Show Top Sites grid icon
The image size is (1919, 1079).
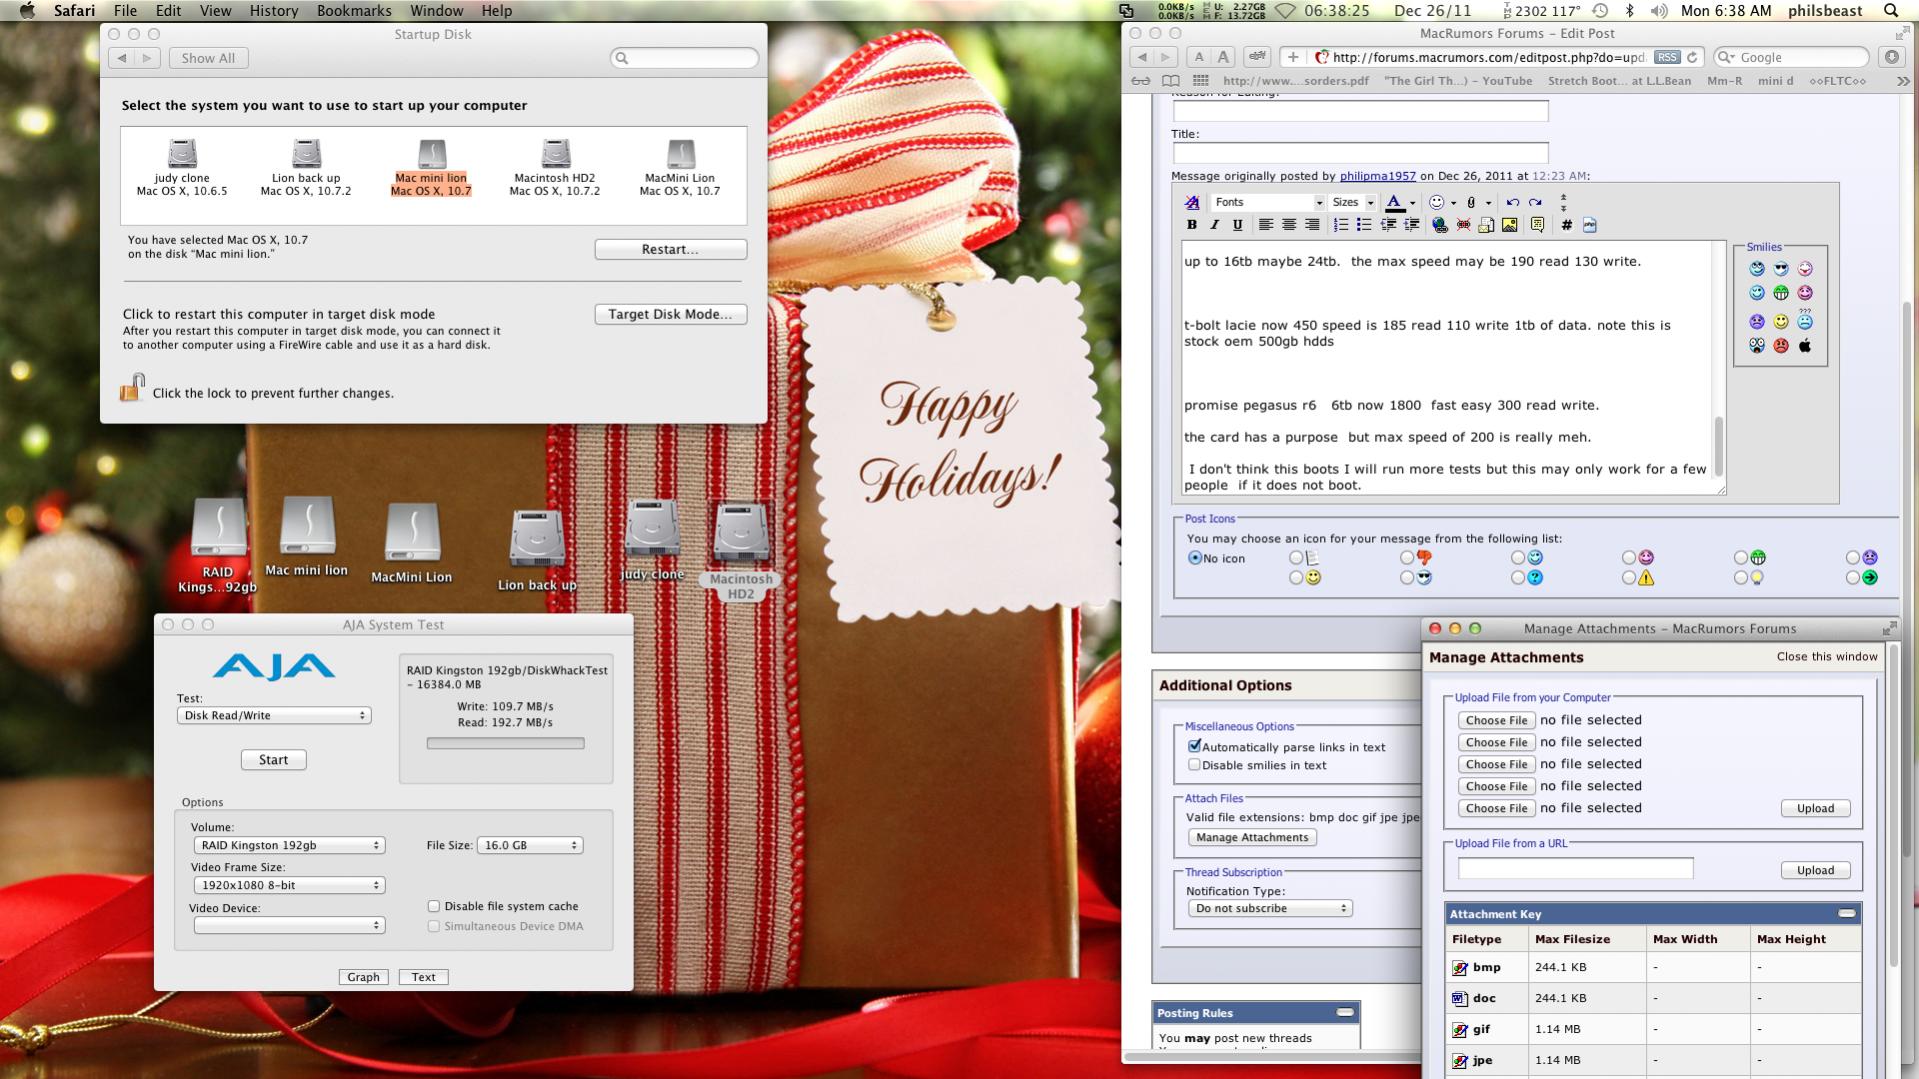[x=1200, y=81]
